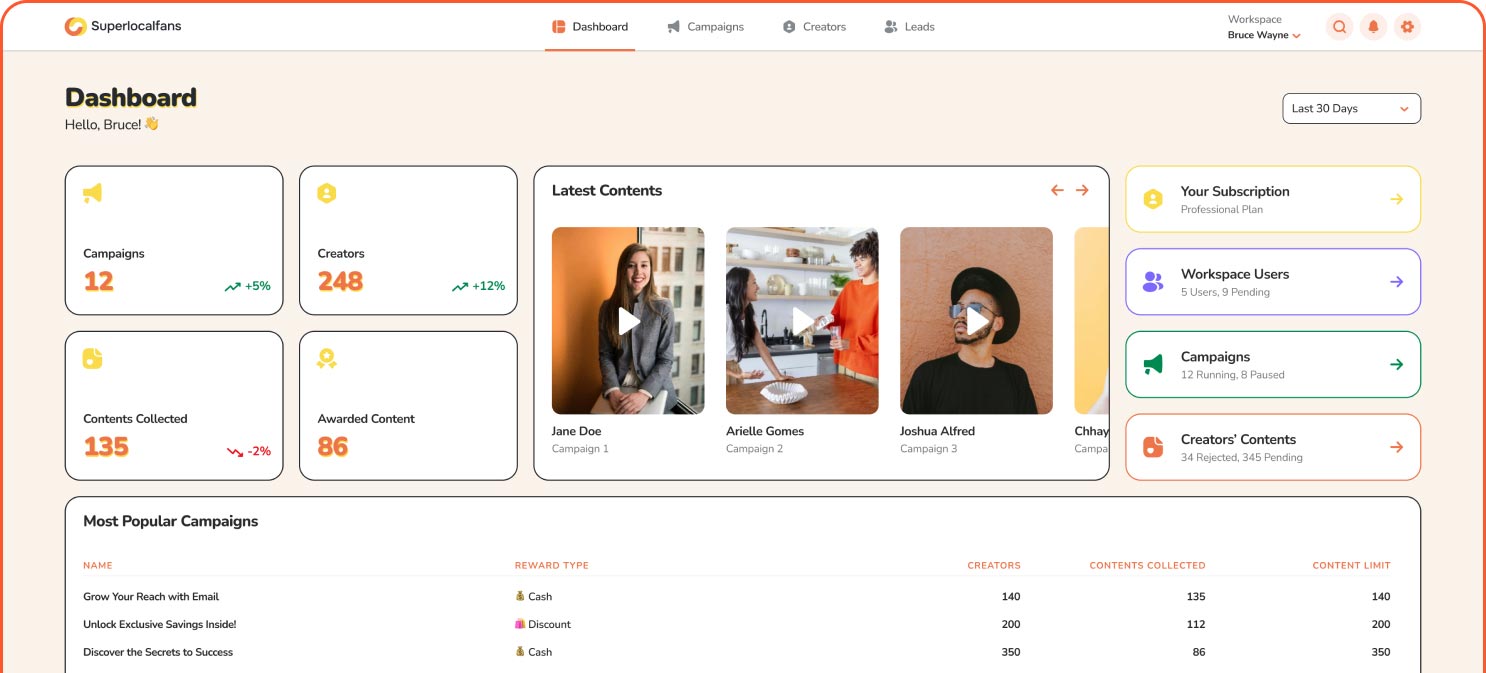Open Grow Your Reach with Email campaign
This screenshot has height=673, width=1486.
[x=151, y=597]
